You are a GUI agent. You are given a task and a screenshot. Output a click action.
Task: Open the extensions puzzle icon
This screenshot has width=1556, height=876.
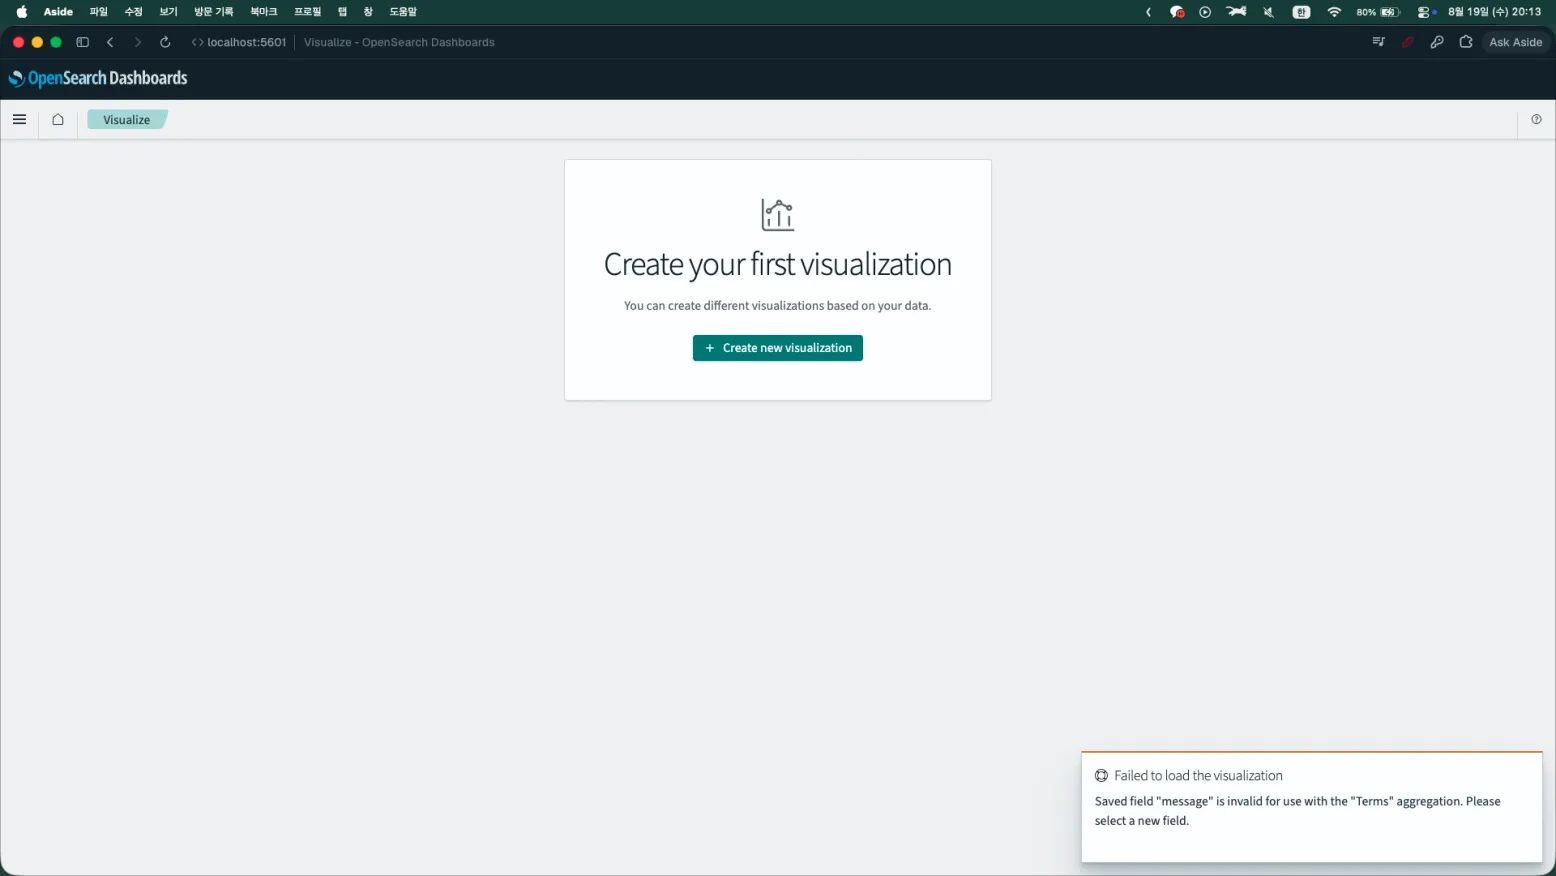[x=1466, y=42]
